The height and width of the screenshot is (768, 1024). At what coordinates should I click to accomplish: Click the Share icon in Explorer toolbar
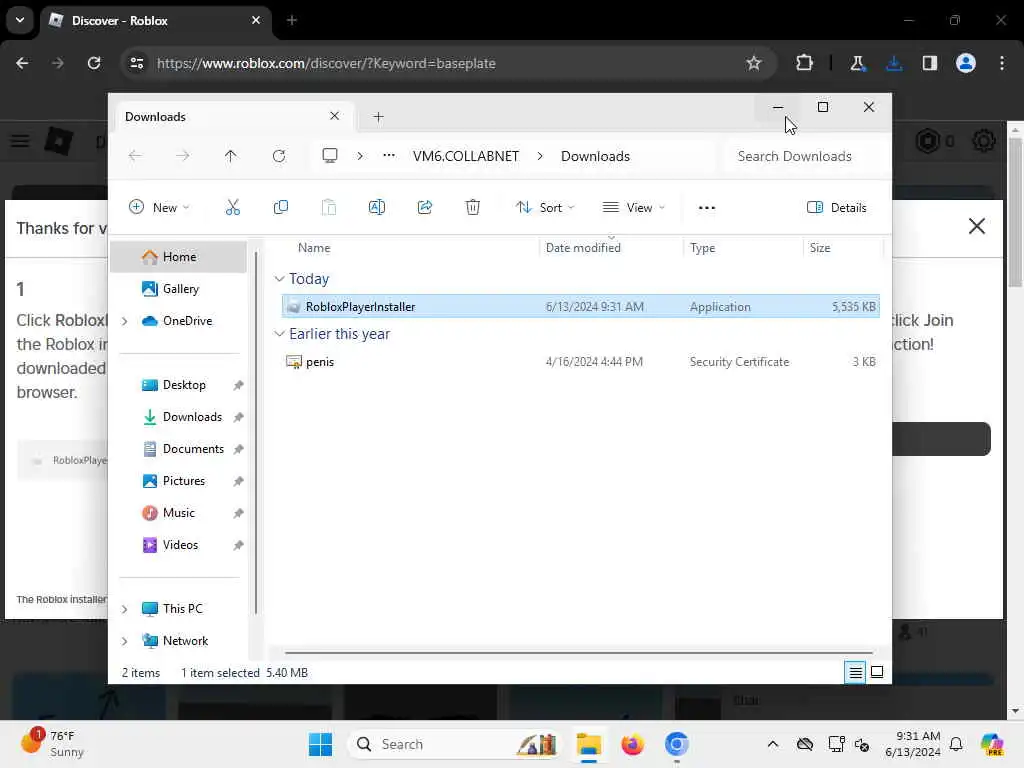pyautogui.click(x=424, y=208)
